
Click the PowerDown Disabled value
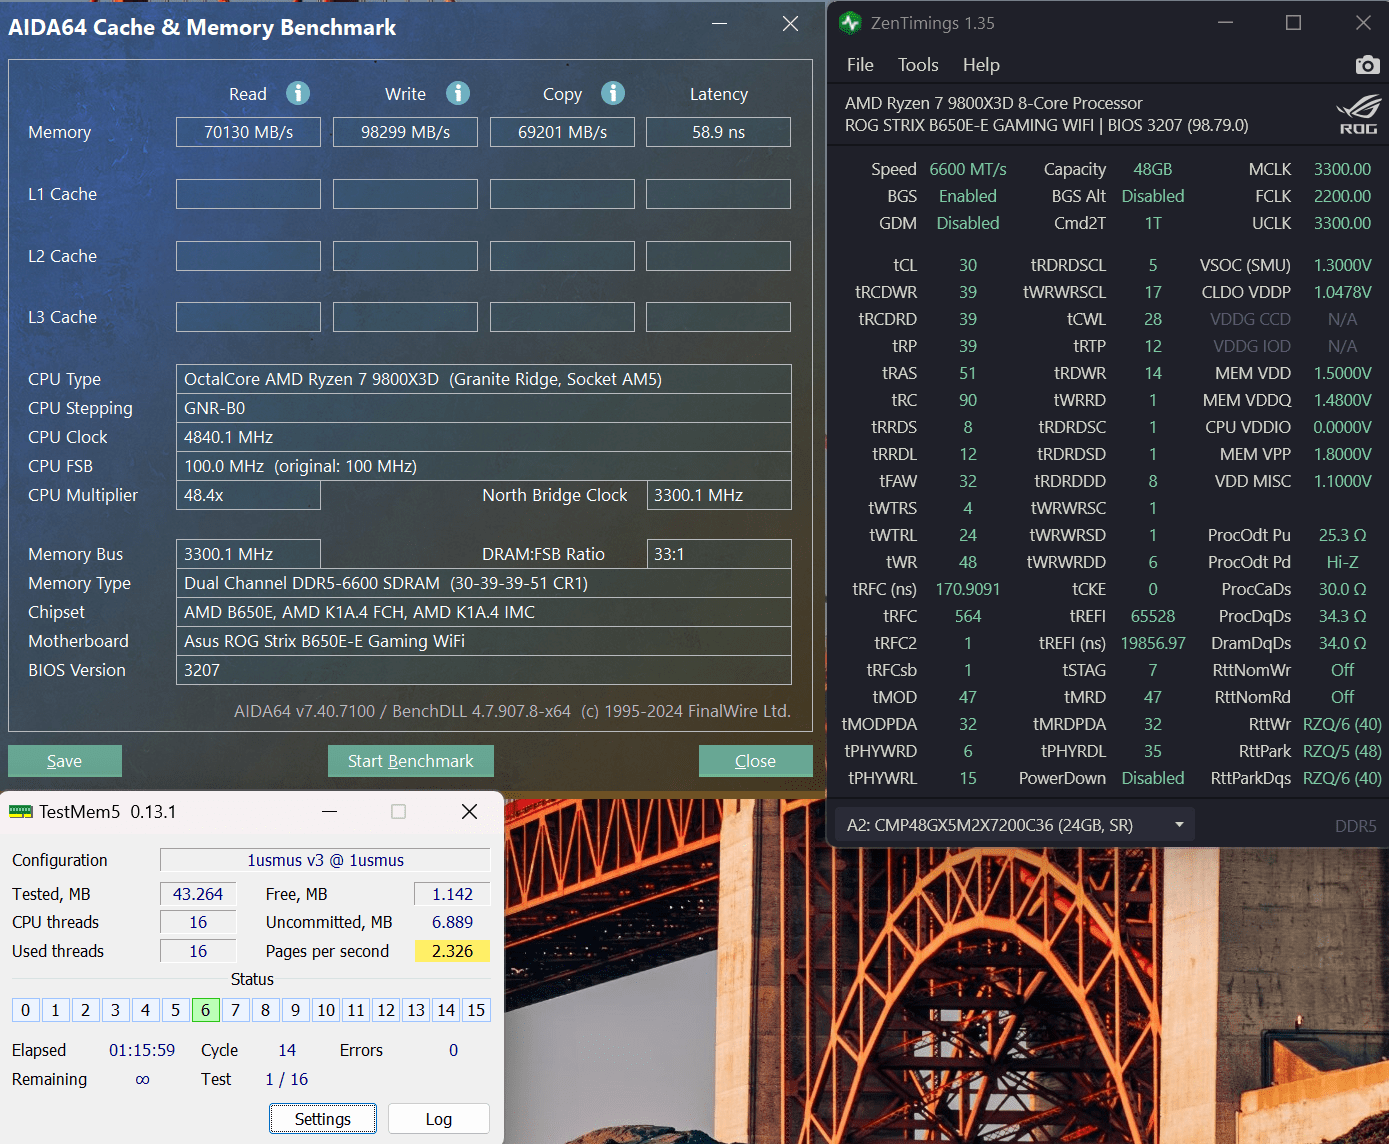click(1153, 778)
